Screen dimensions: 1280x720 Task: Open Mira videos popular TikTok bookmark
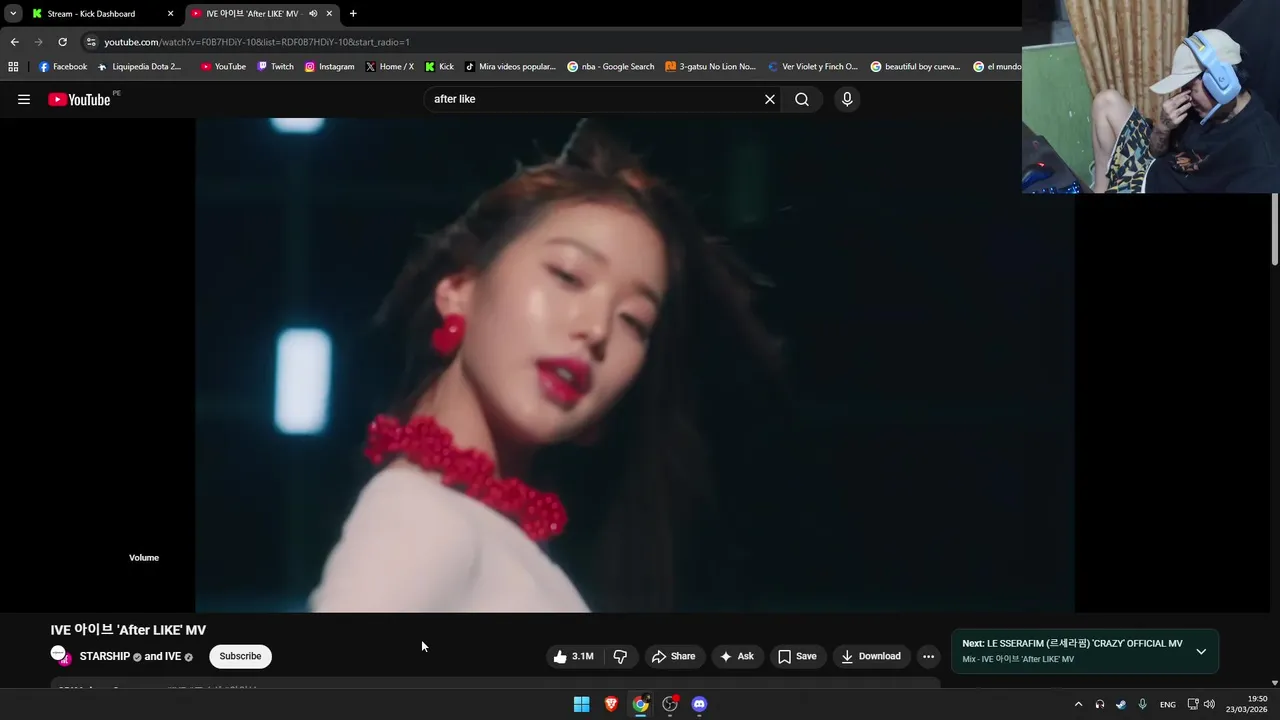(x=510, y=67)
